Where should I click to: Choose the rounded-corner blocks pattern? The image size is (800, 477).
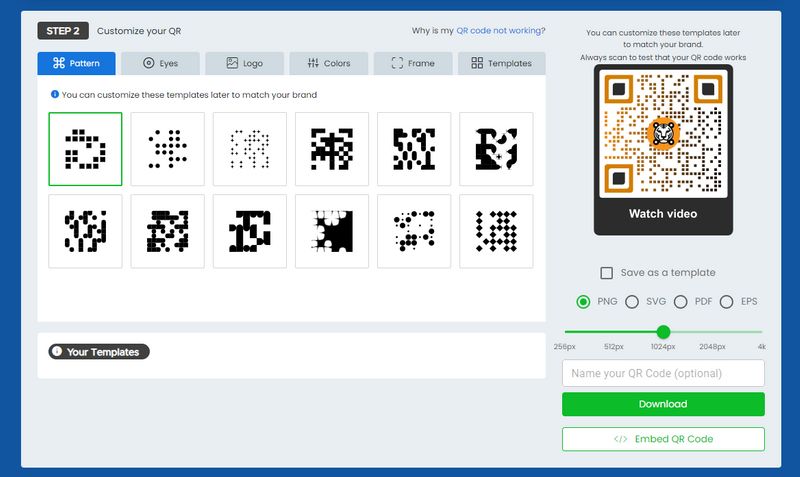point(414,149)
